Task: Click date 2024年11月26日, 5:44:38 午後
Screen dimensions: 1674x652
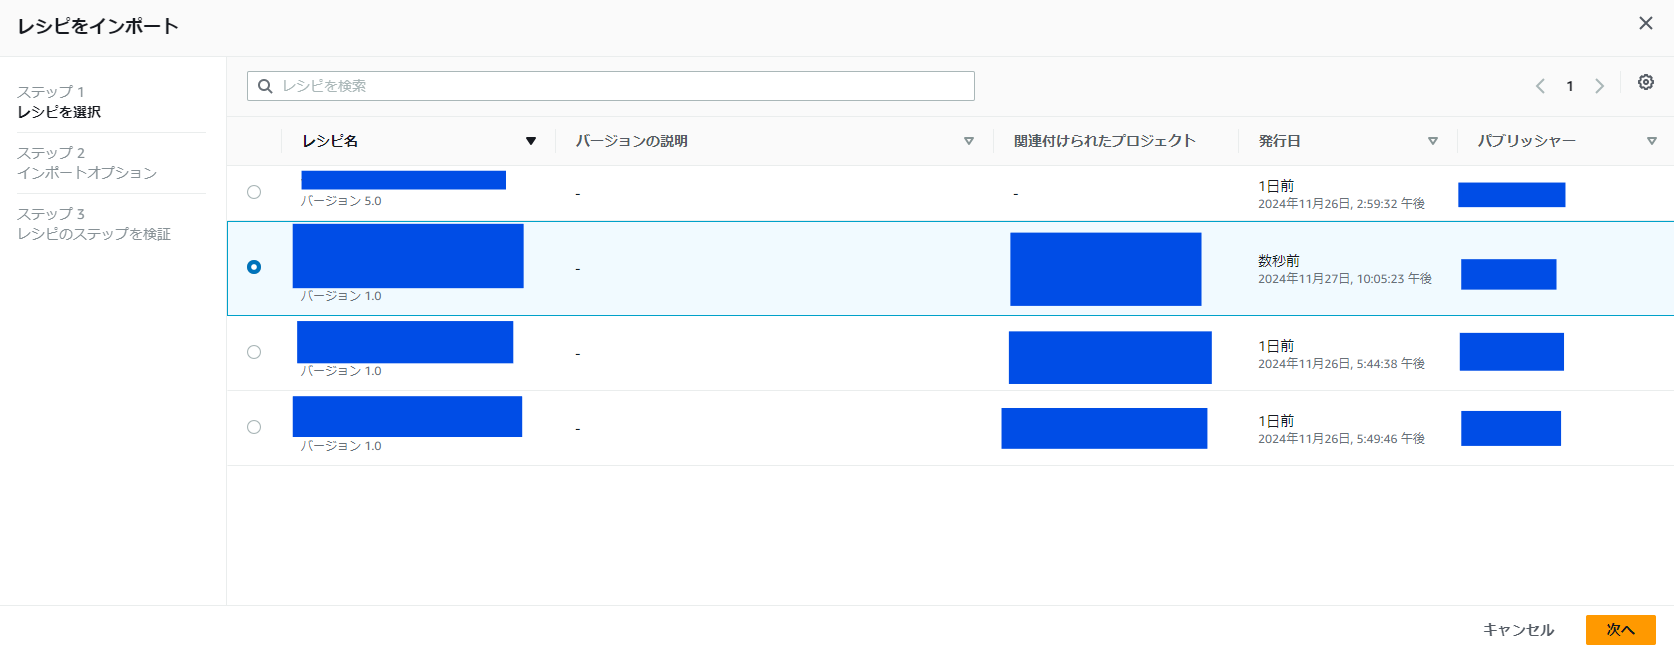Action: (x=1341, y=364)
